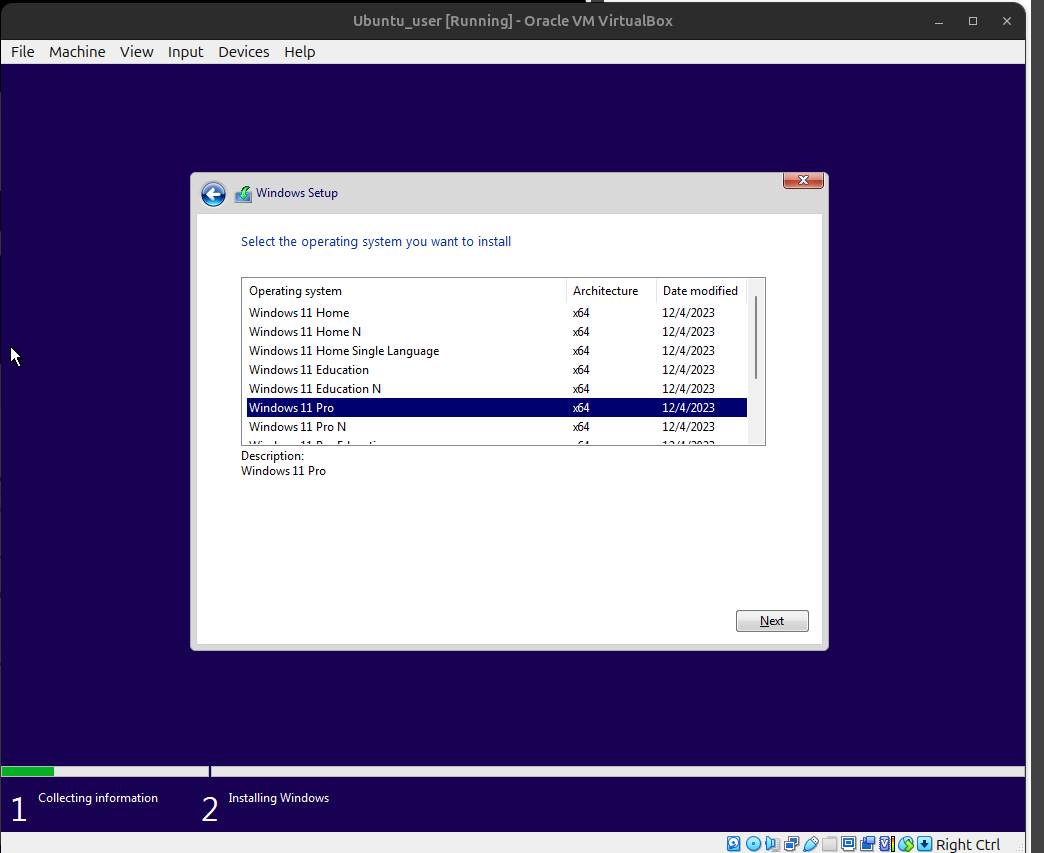The height and width of the screenshot is (853, 1044).
Task: Open the File menu
Action: point(23,52)
